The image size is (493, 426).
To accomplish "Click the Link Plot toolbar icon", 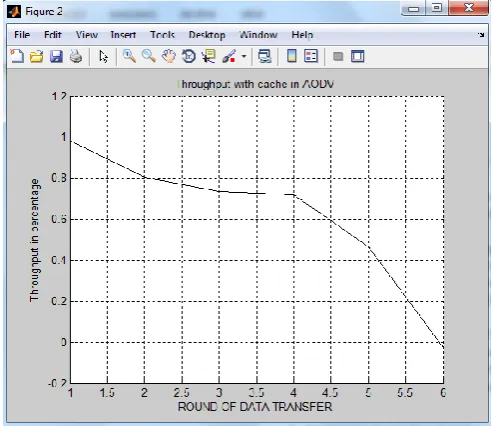I will pyautogui.click(x=265, y=56).
